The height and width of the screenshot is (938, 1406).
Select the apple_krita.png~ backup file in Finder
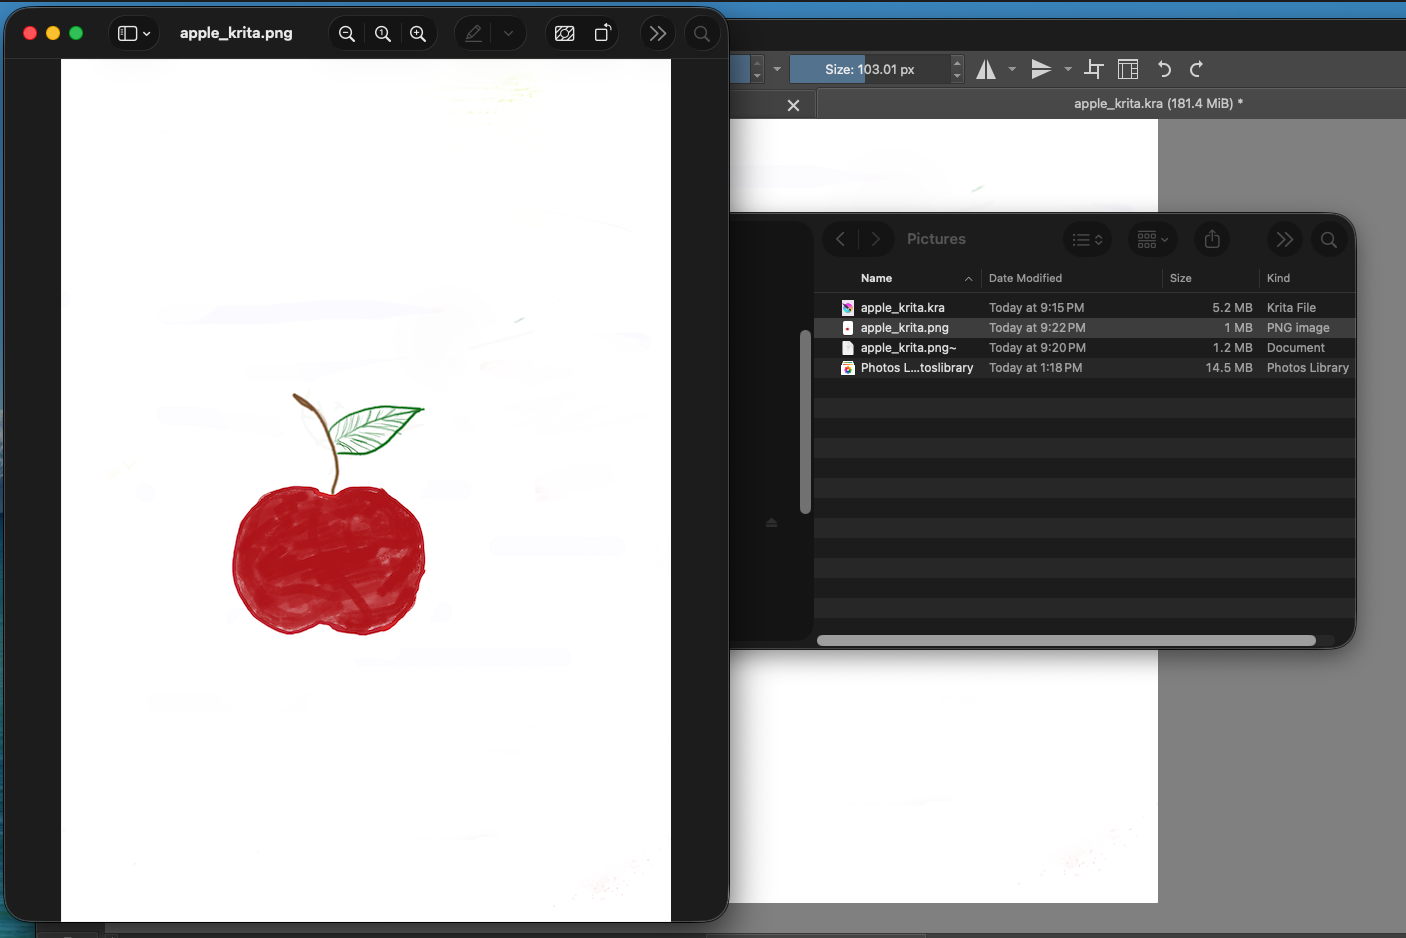1084,348
